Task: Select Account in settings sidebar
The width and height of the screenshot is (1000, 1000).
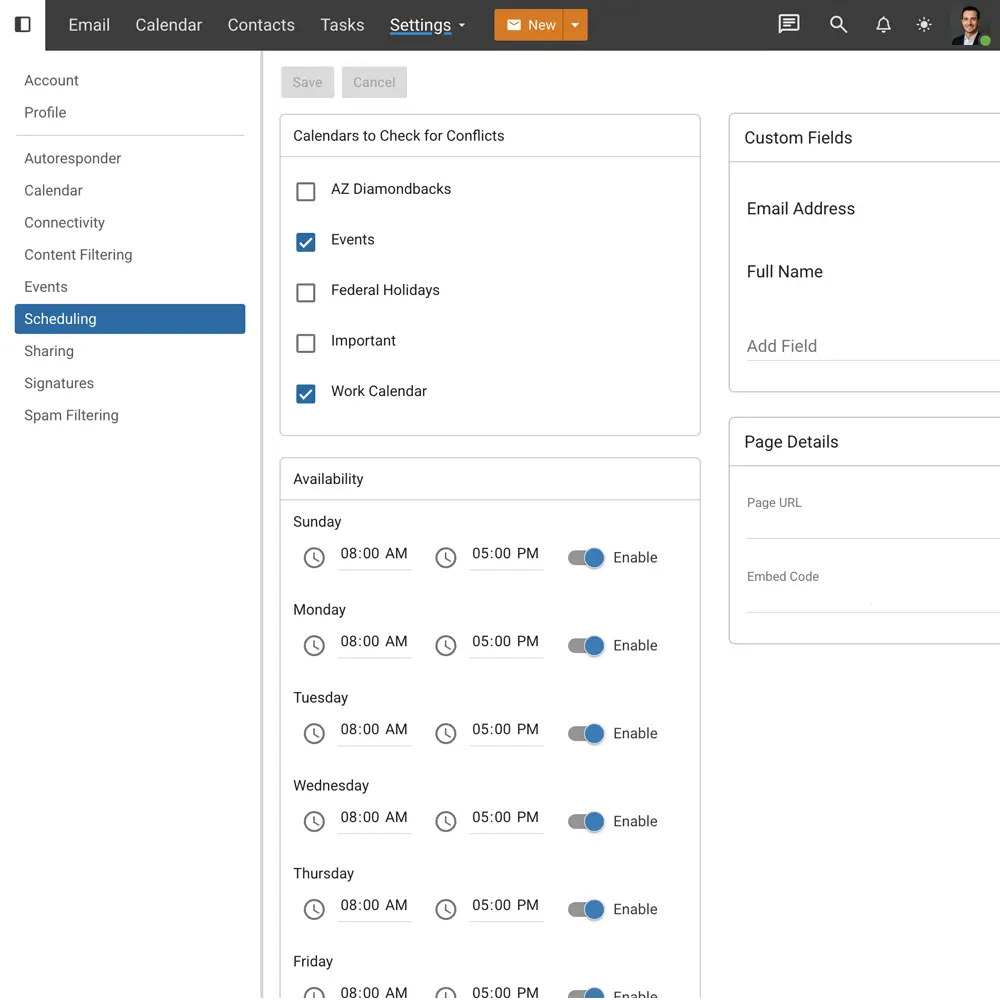Action: pyautogui.click(x=51, y=80)
